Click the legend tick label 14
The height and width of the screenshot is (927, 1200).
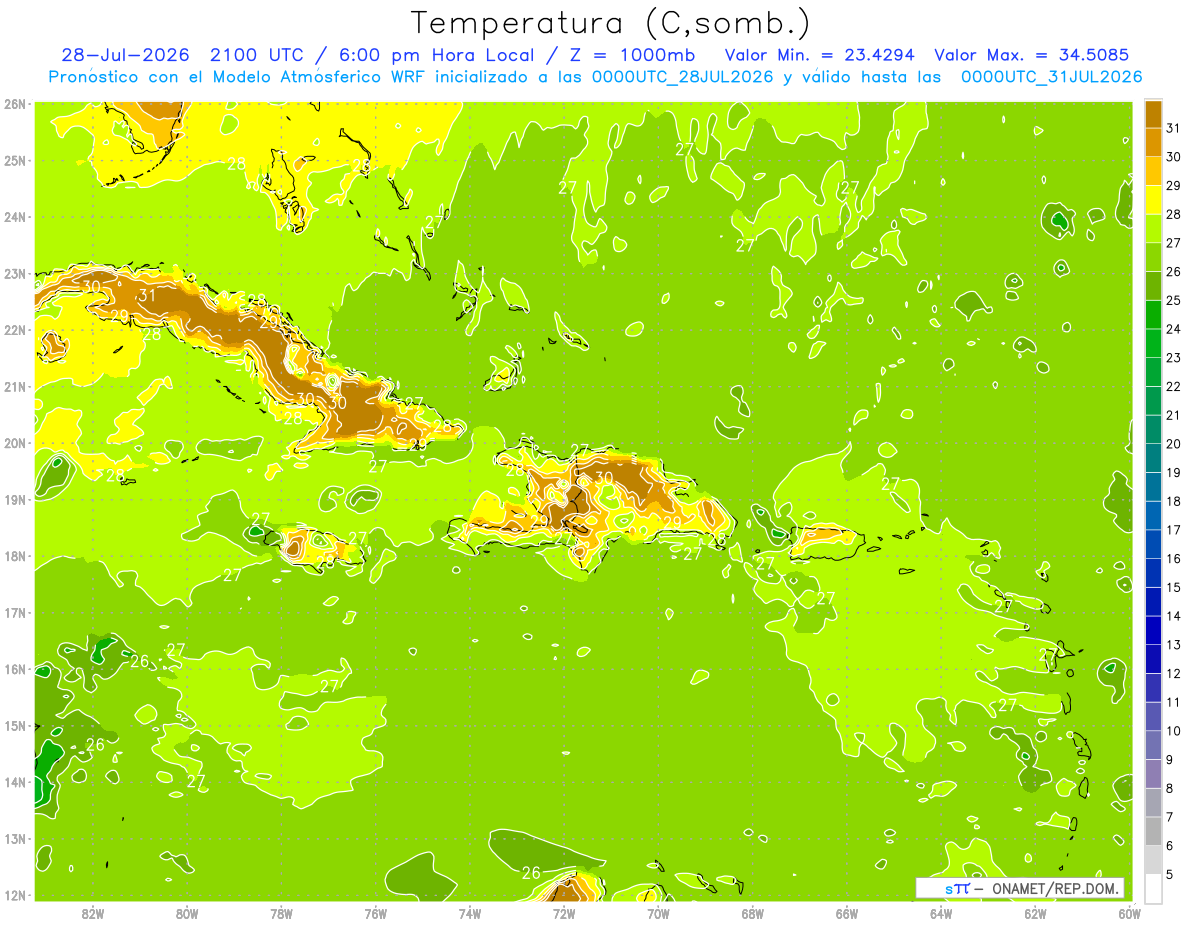(1173, 616)
